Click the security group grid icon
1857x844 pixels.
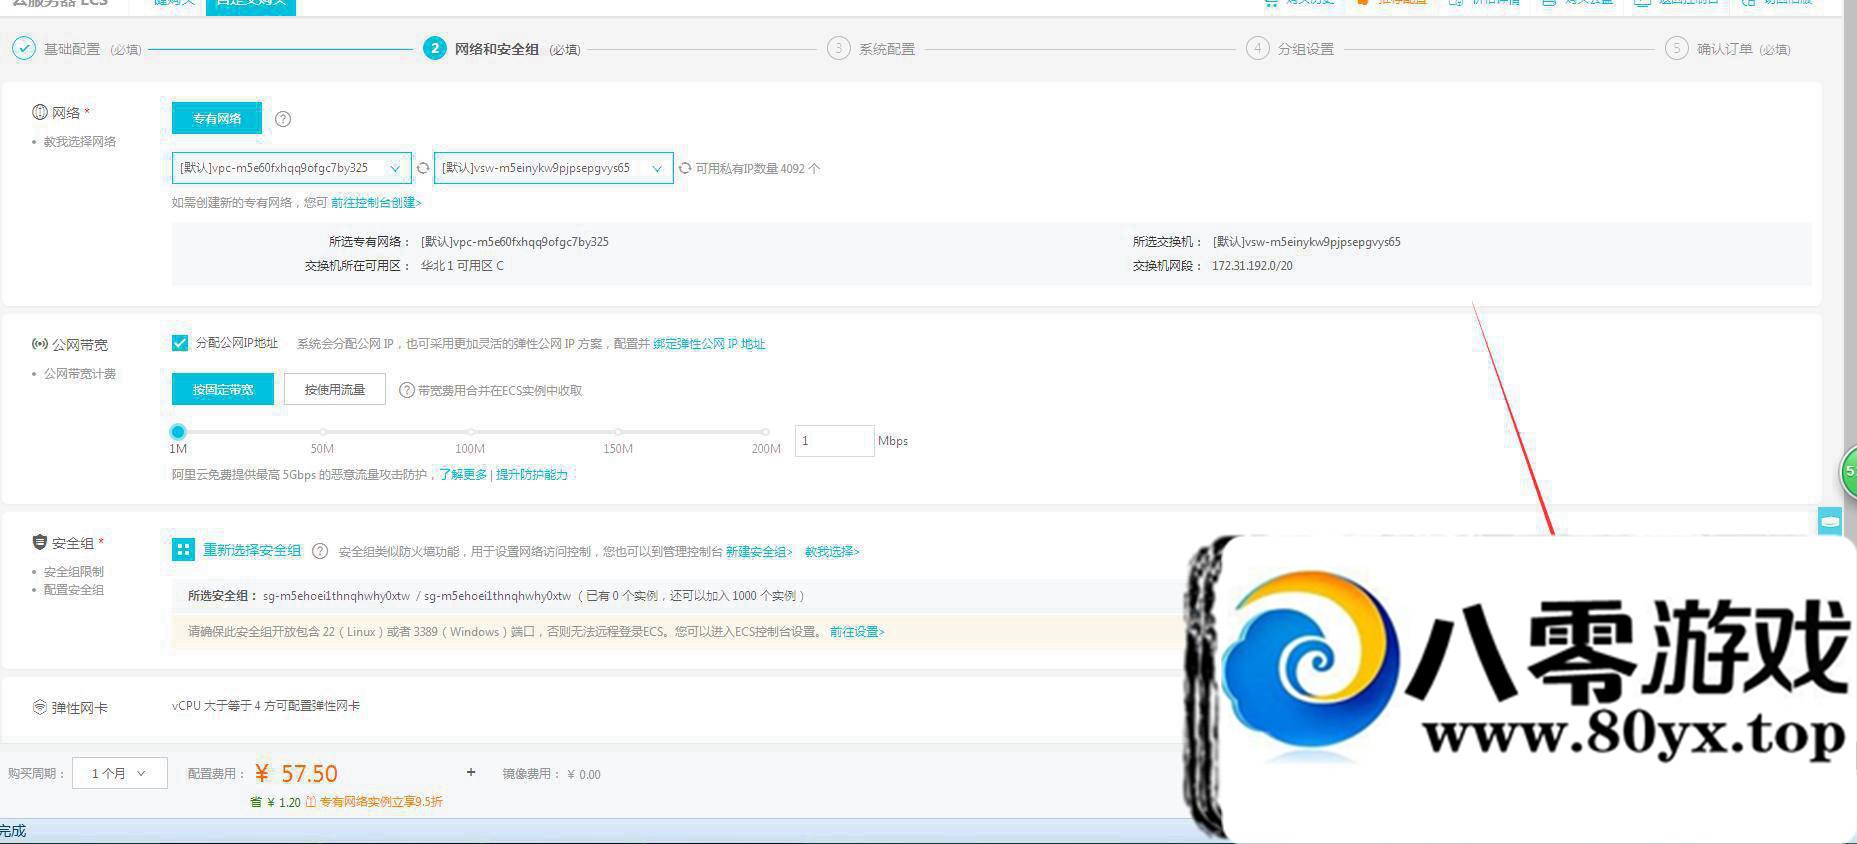[x=183, y=549]
